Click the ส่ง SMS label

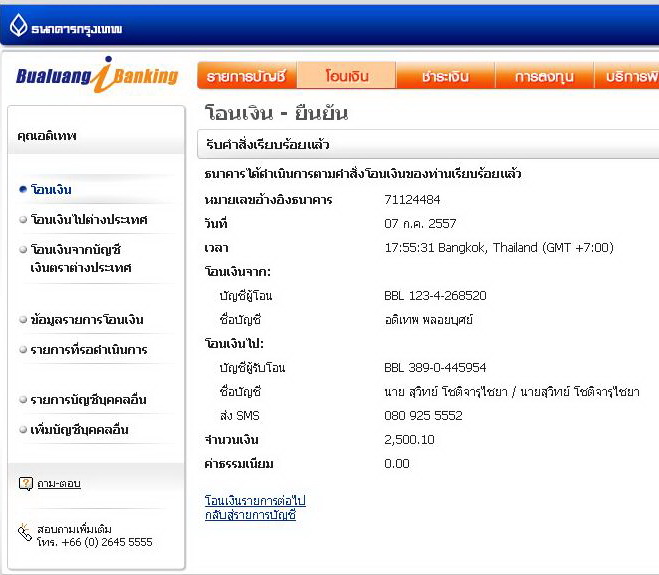click(x=240, y=416)
